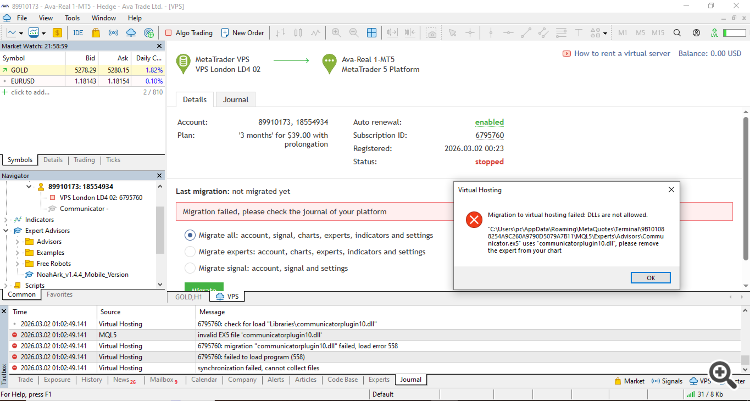750x401 pixels.
Task: Expand Indicators node in Navigator
Action: click(6, 220)
